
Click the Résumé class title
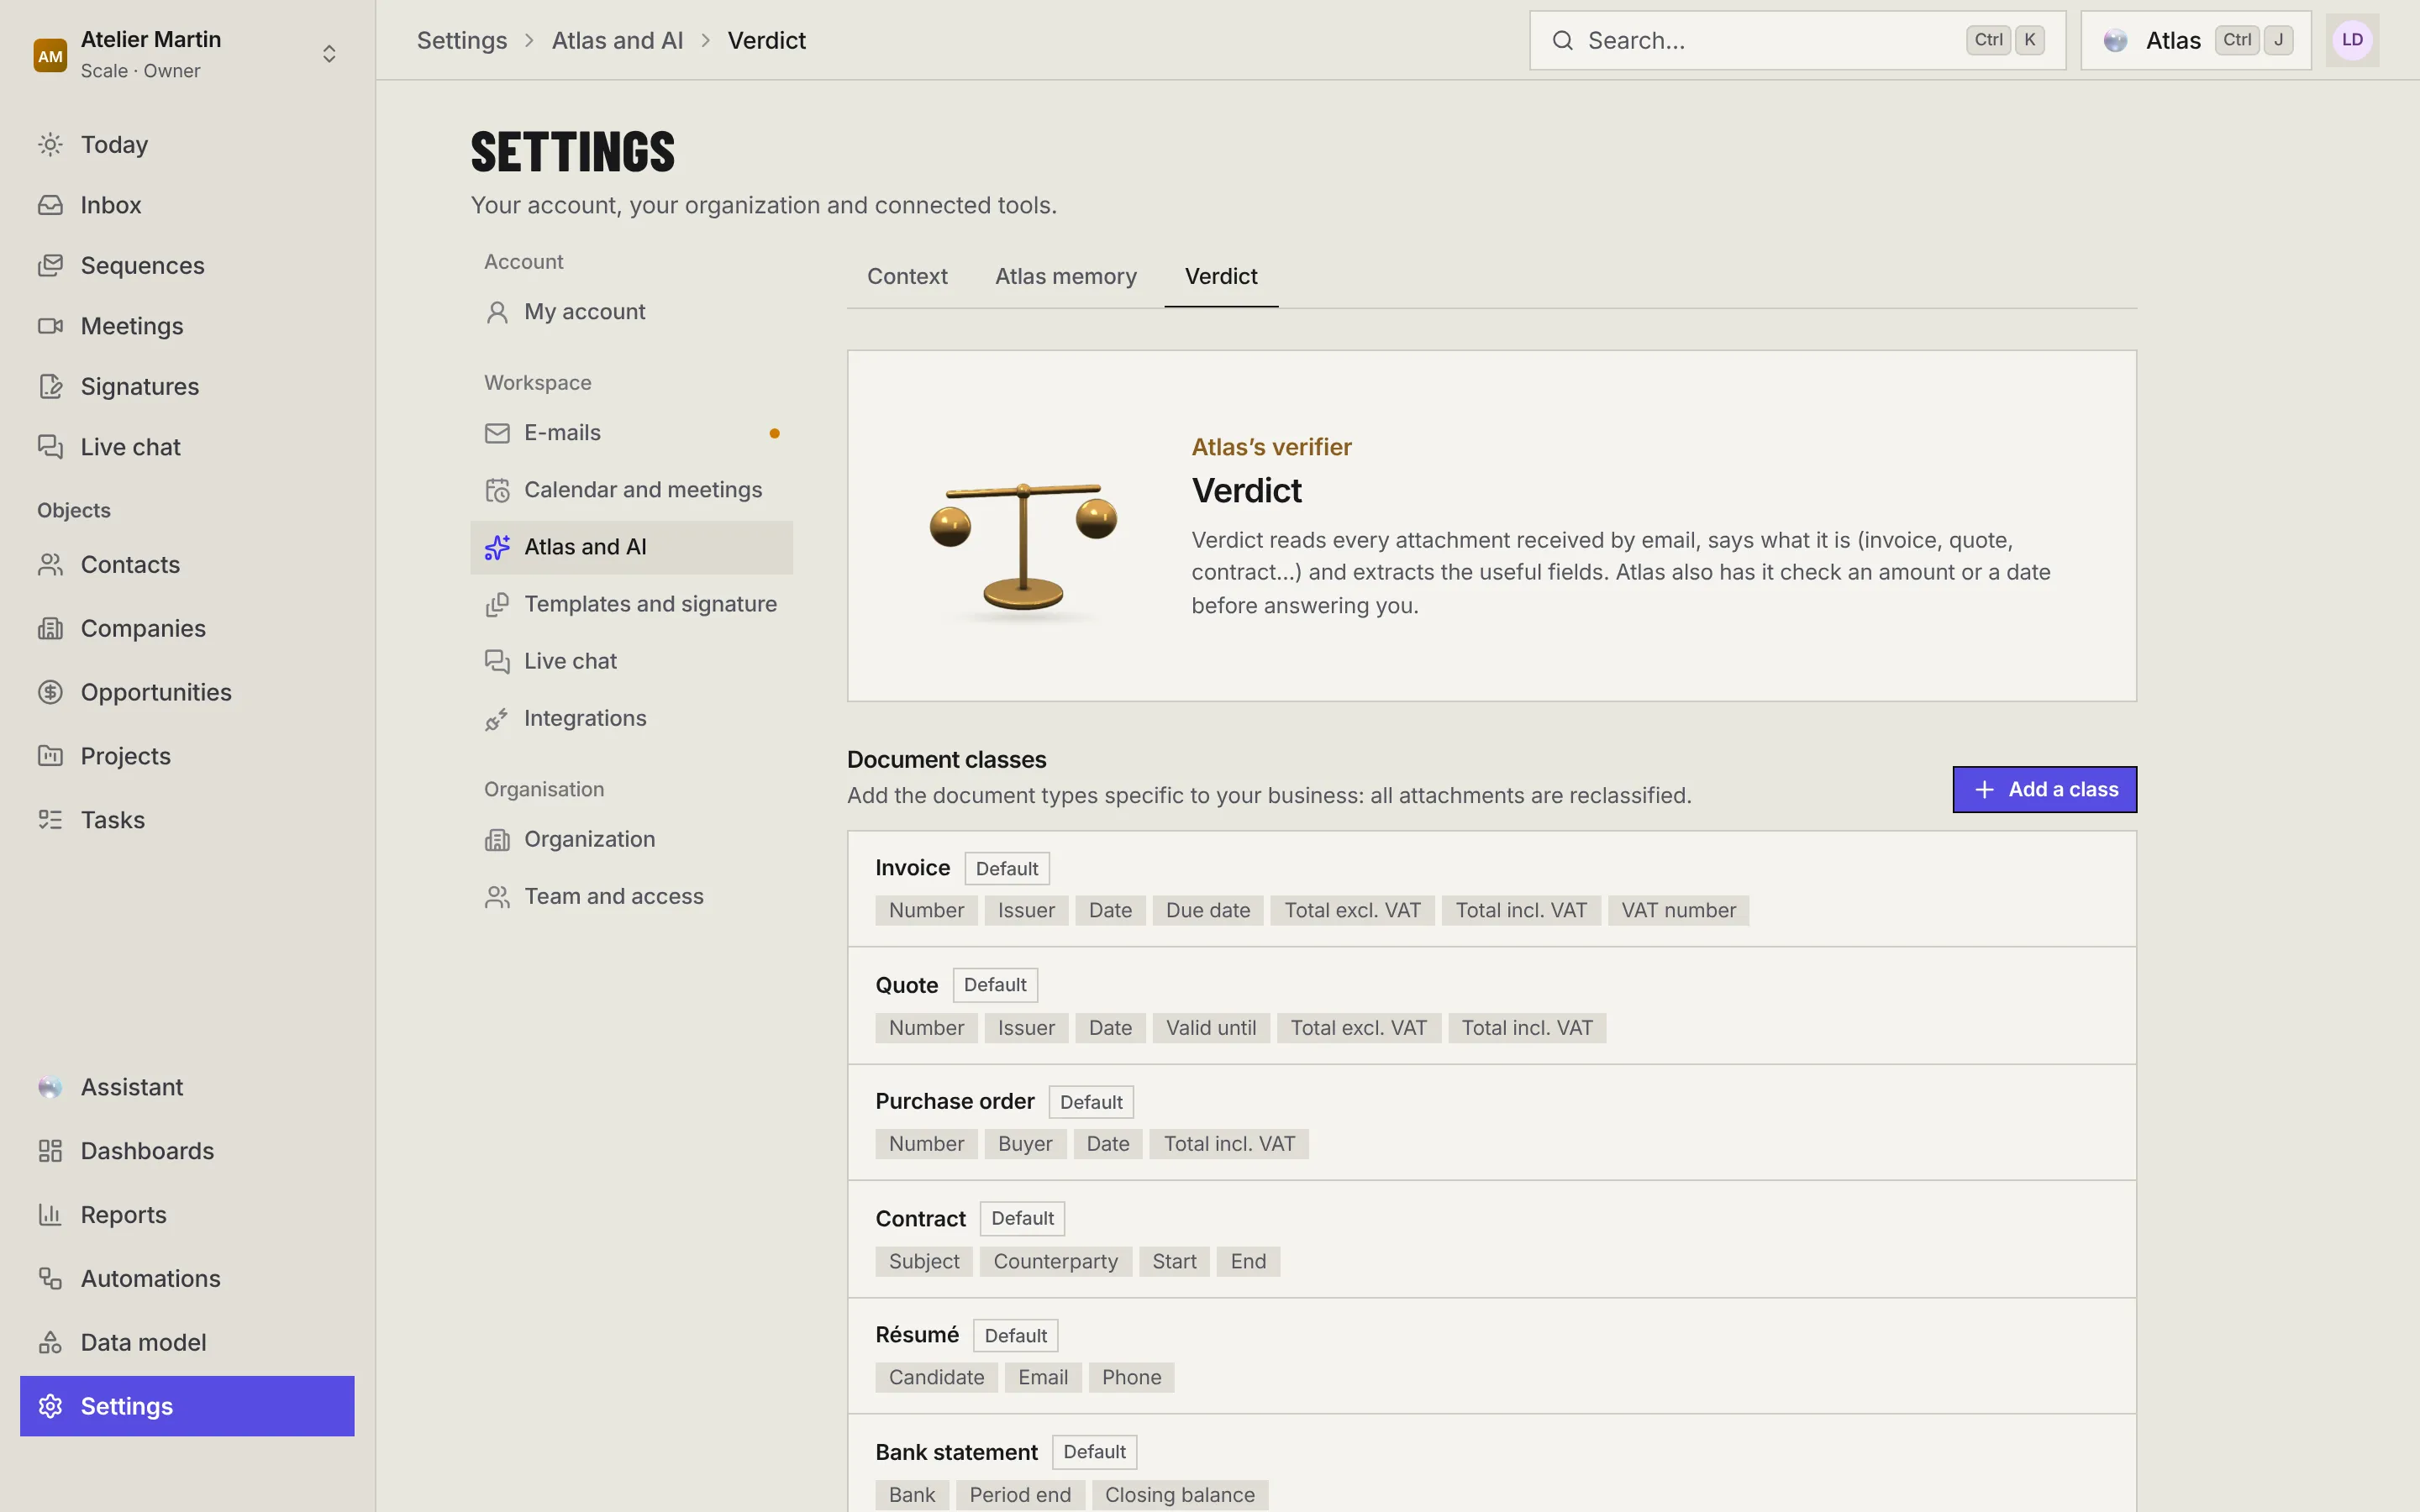(917, 1335)
